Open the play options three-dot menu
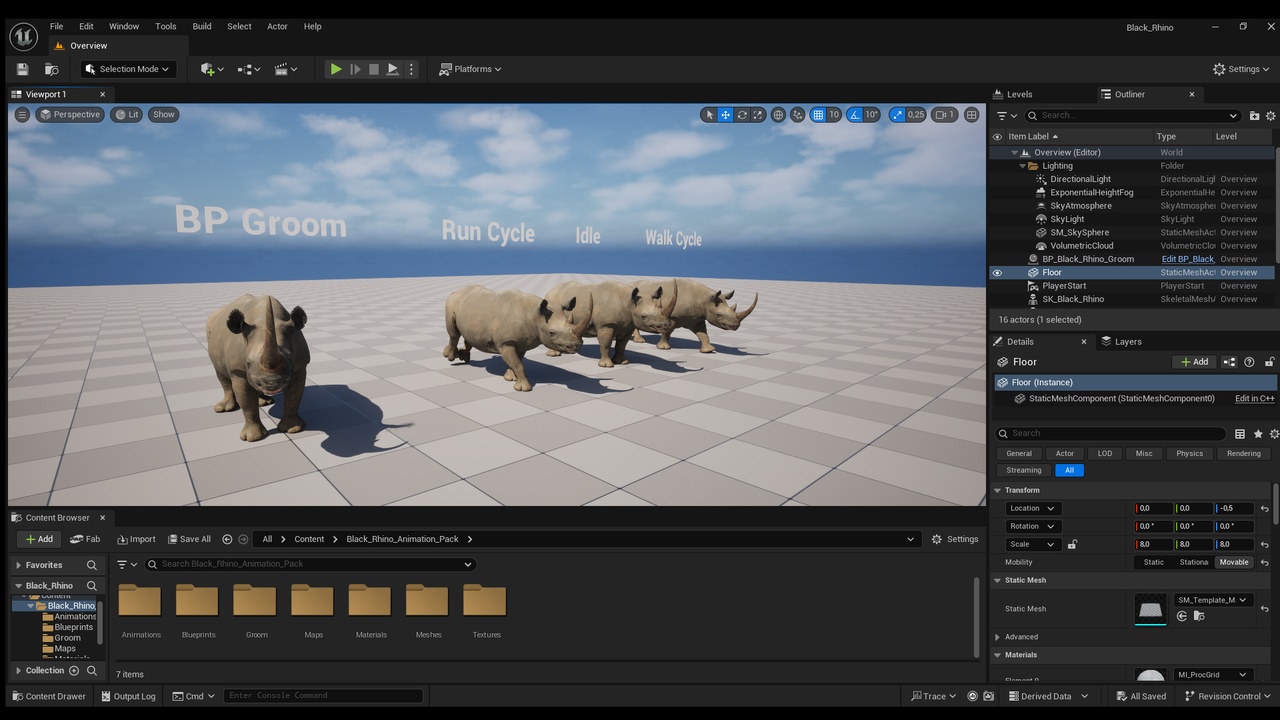The image size is (1280, 720). (411, 69)
